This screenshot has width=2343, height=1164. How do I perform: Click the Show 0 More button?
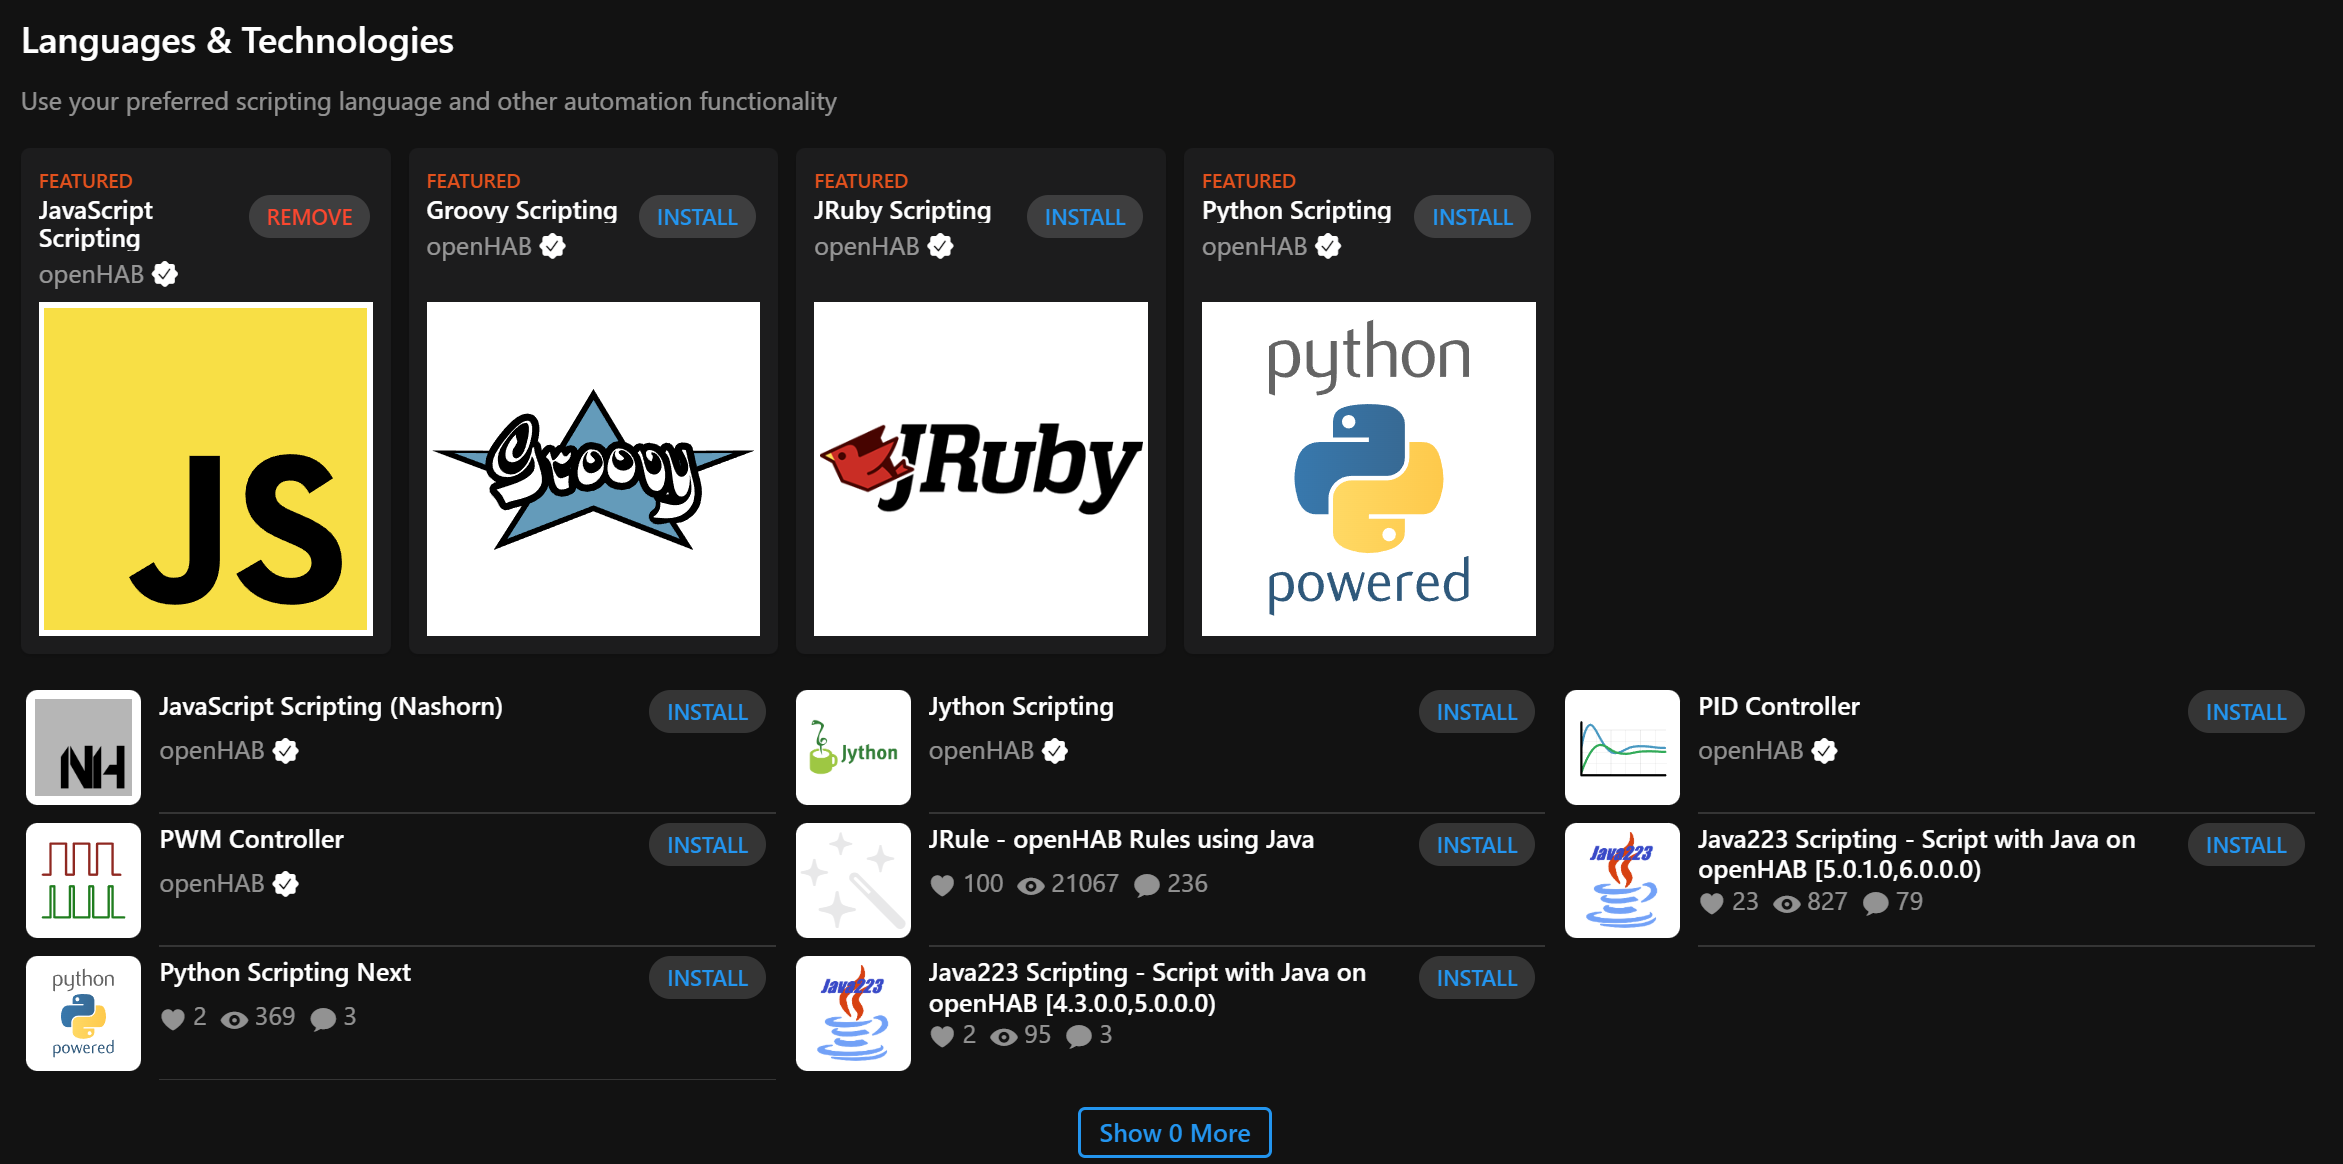point(1174,1132)
